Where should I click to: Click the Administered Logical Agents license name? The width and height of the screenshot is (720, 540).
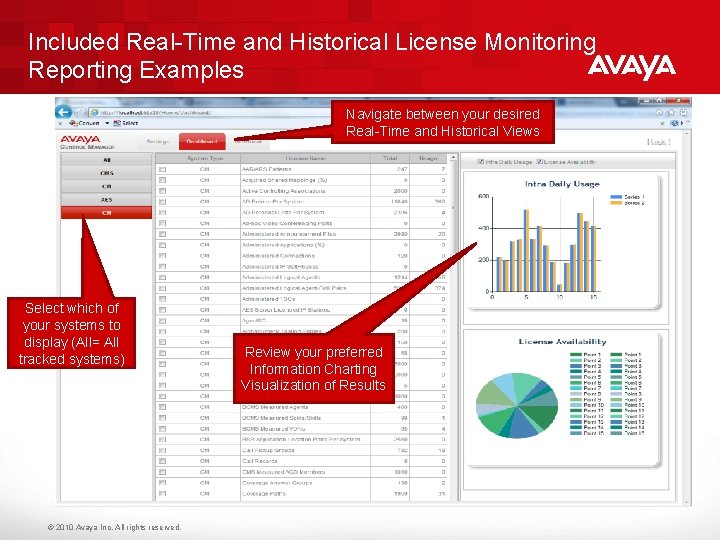tap(281, 277)
